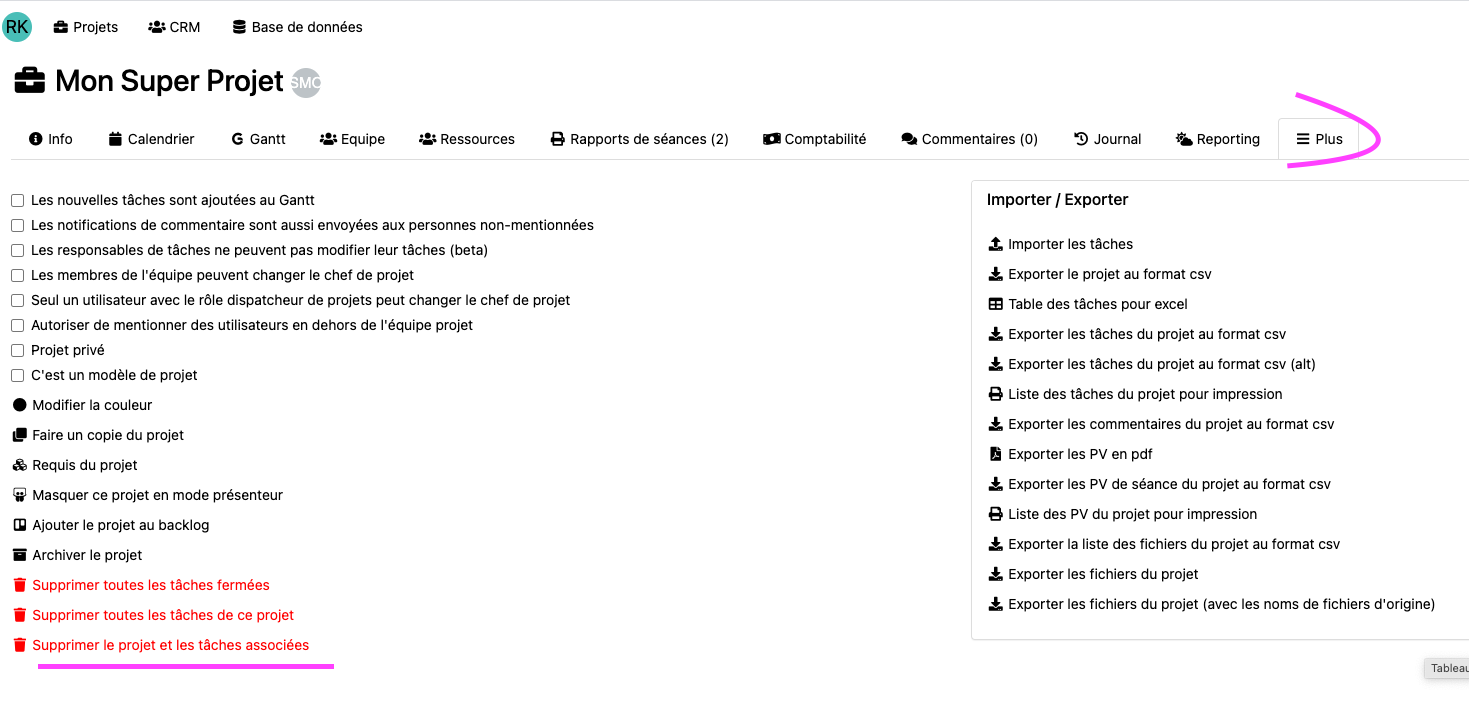
Task: Click the copy icon beside Faire un copie du projet
Action: click(x=19, y=435)
